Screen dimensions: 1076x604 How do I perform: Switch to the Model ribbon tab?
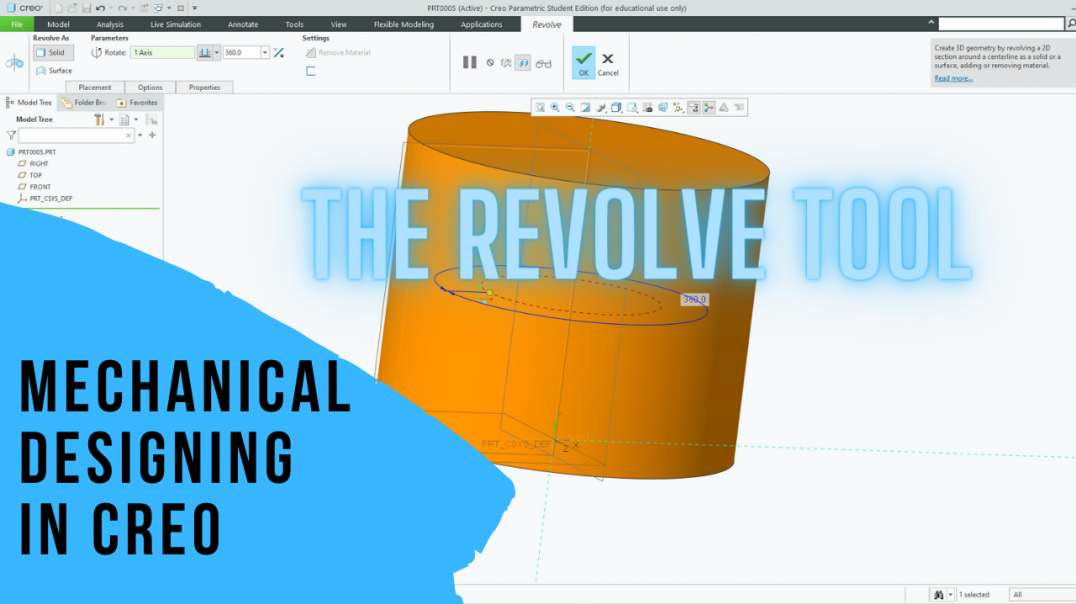(58, 24)
